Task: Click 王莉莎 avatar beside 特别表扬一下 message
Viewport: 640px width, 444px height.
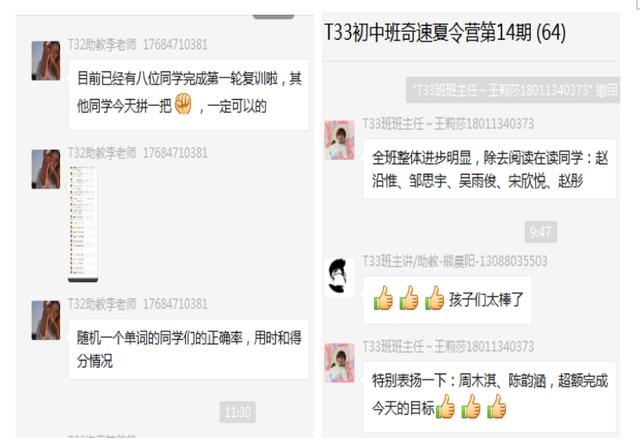Action: click(x=340, y=363)
